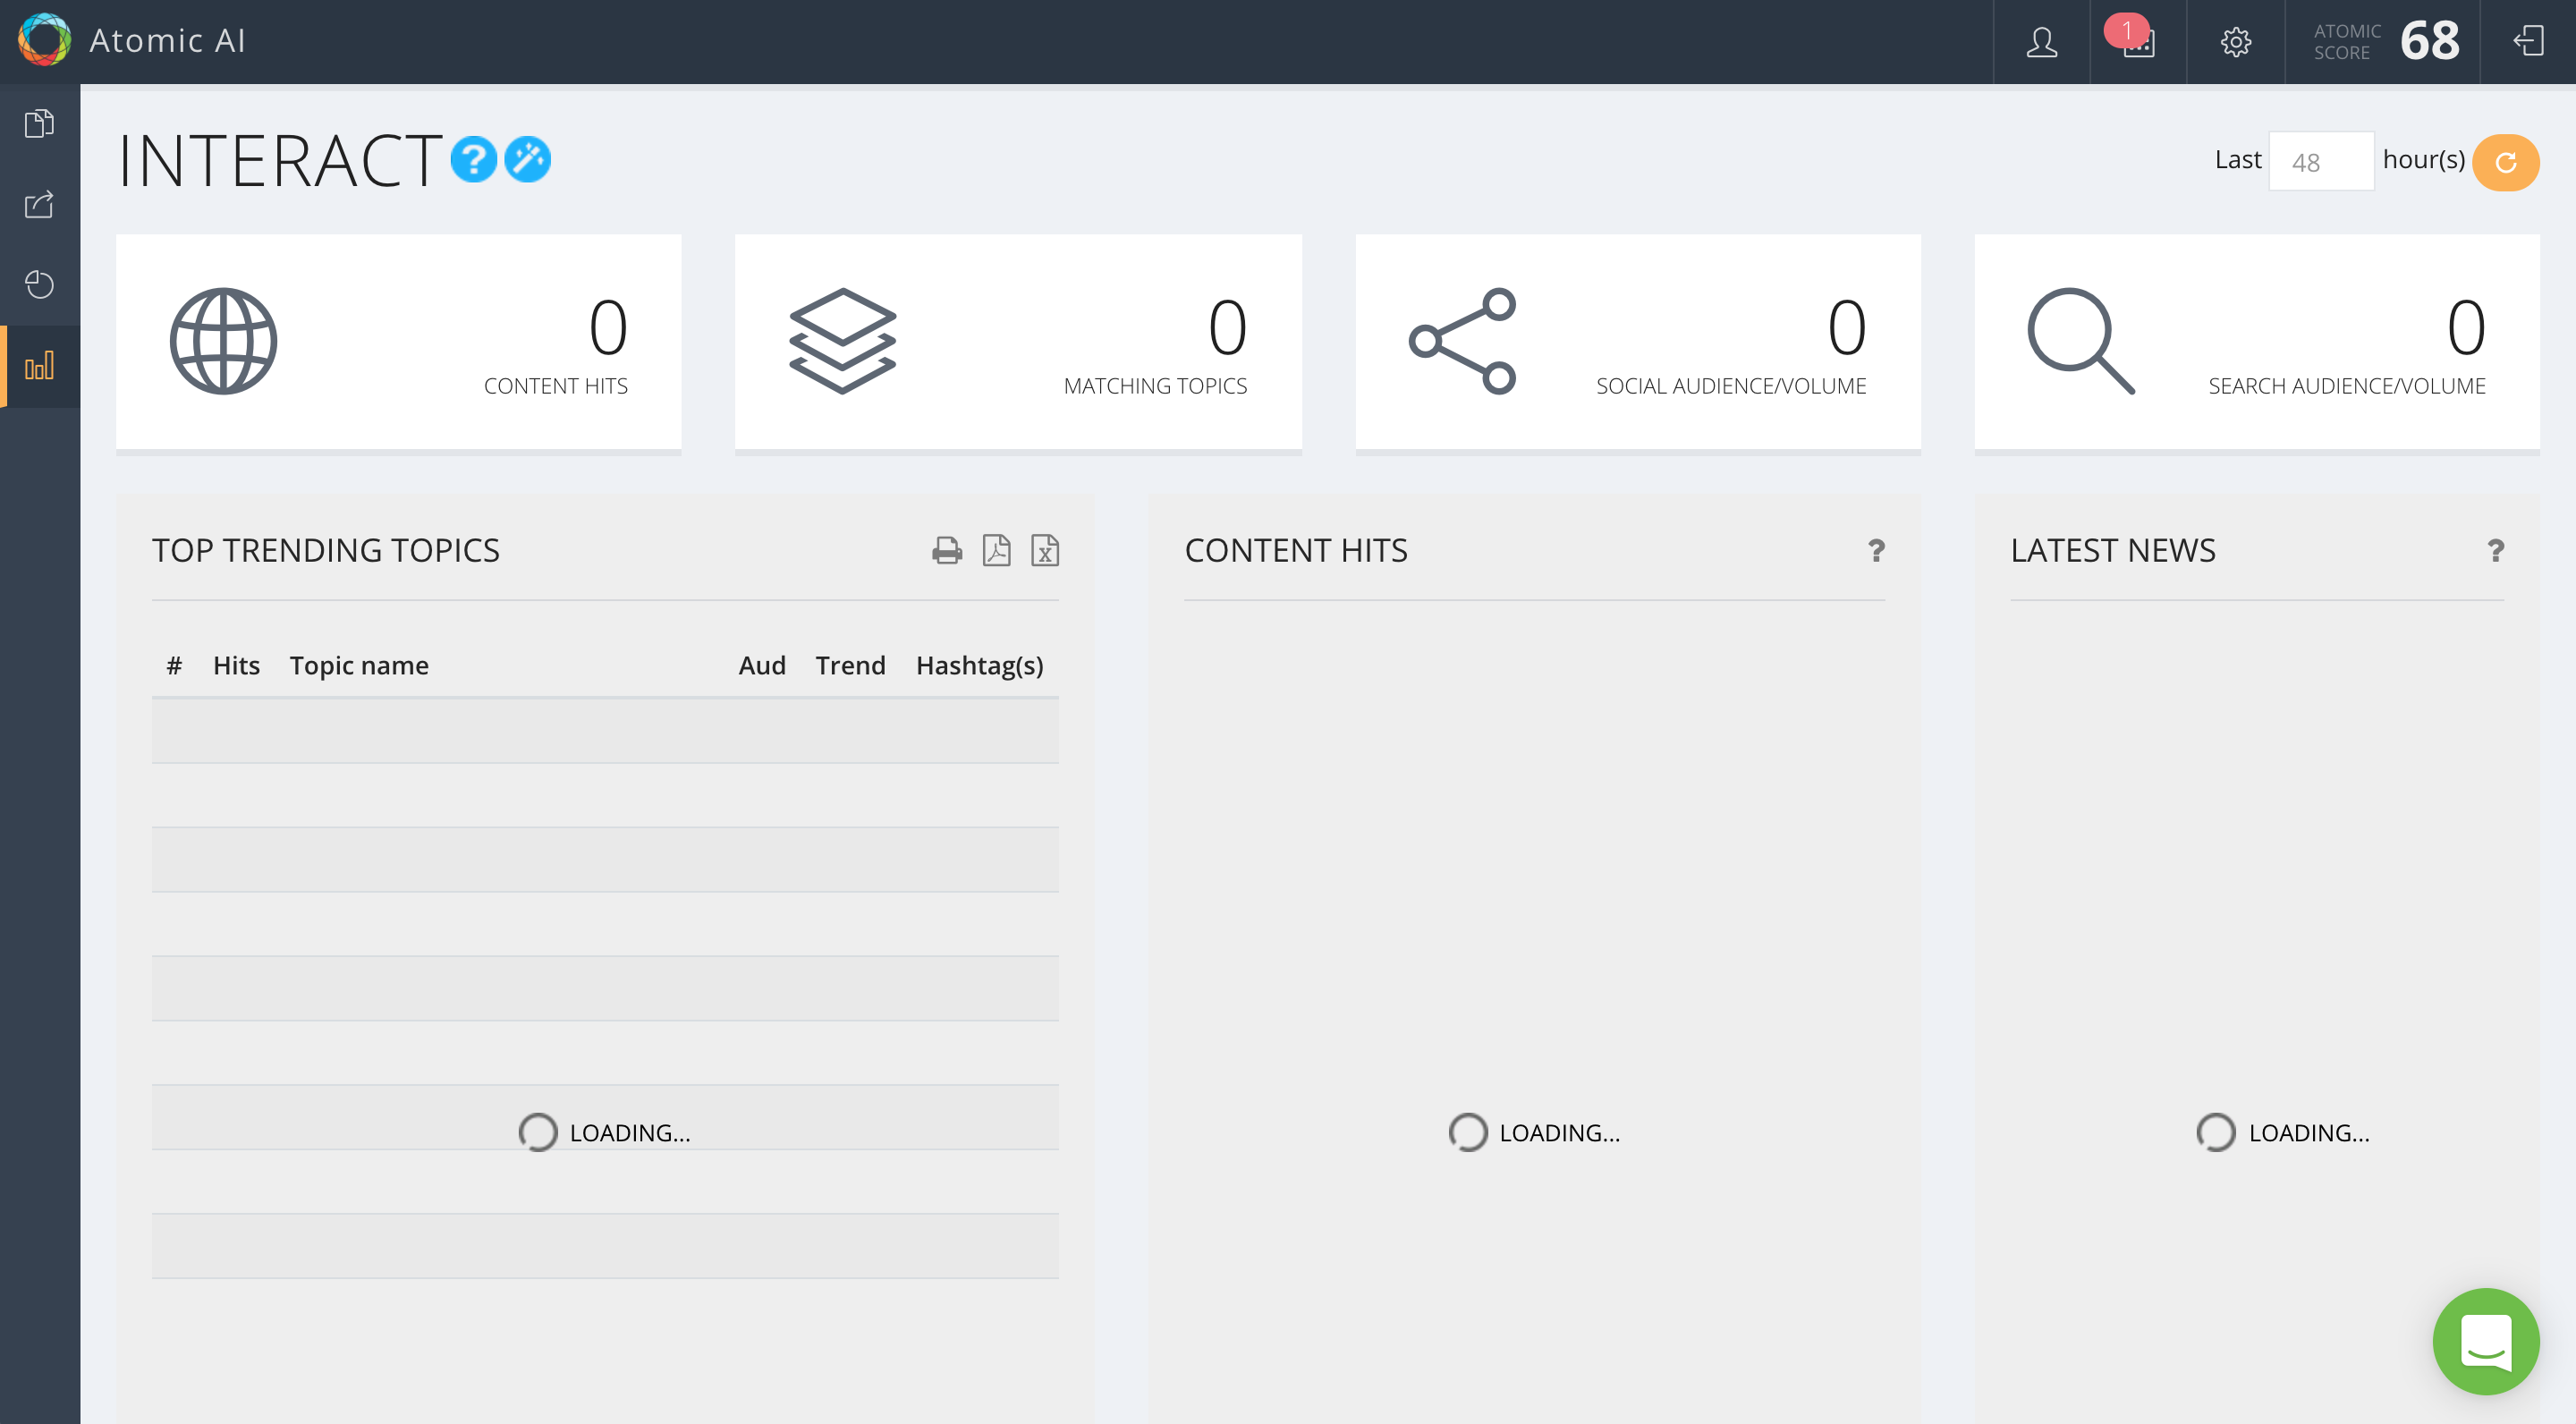Click the Atomic AI logo
Image resolution: width=2576 pixels, height=1424 pixels.
[44, 40]
